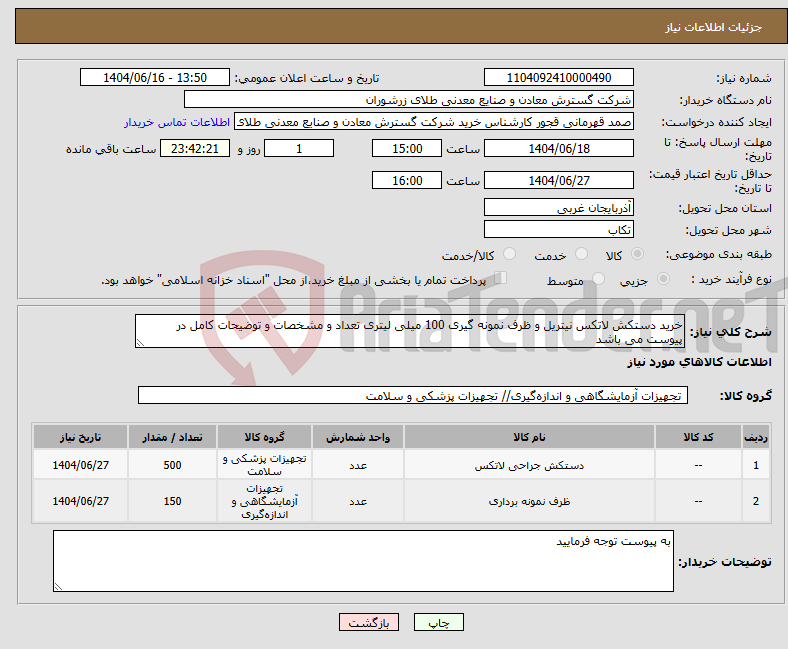The image size is (788, 649).
Task: Click the deadline time field 15:00
Action: point(407,148)
